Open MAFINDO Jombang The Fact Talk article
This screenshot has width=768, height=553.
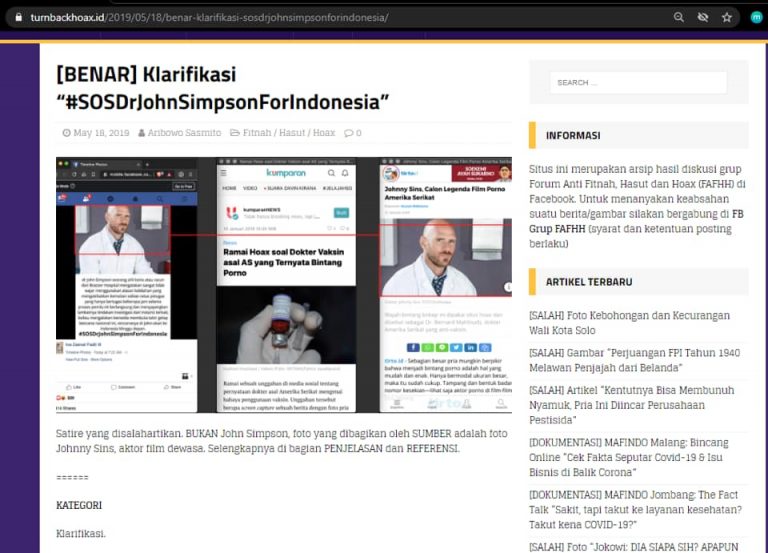tap(636, 510)
